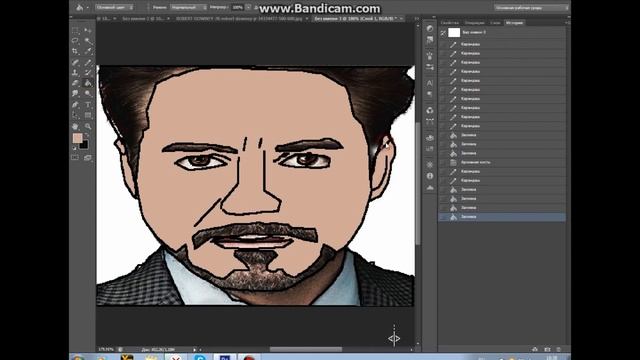Select the Eyedropper tool

(88, 51)
